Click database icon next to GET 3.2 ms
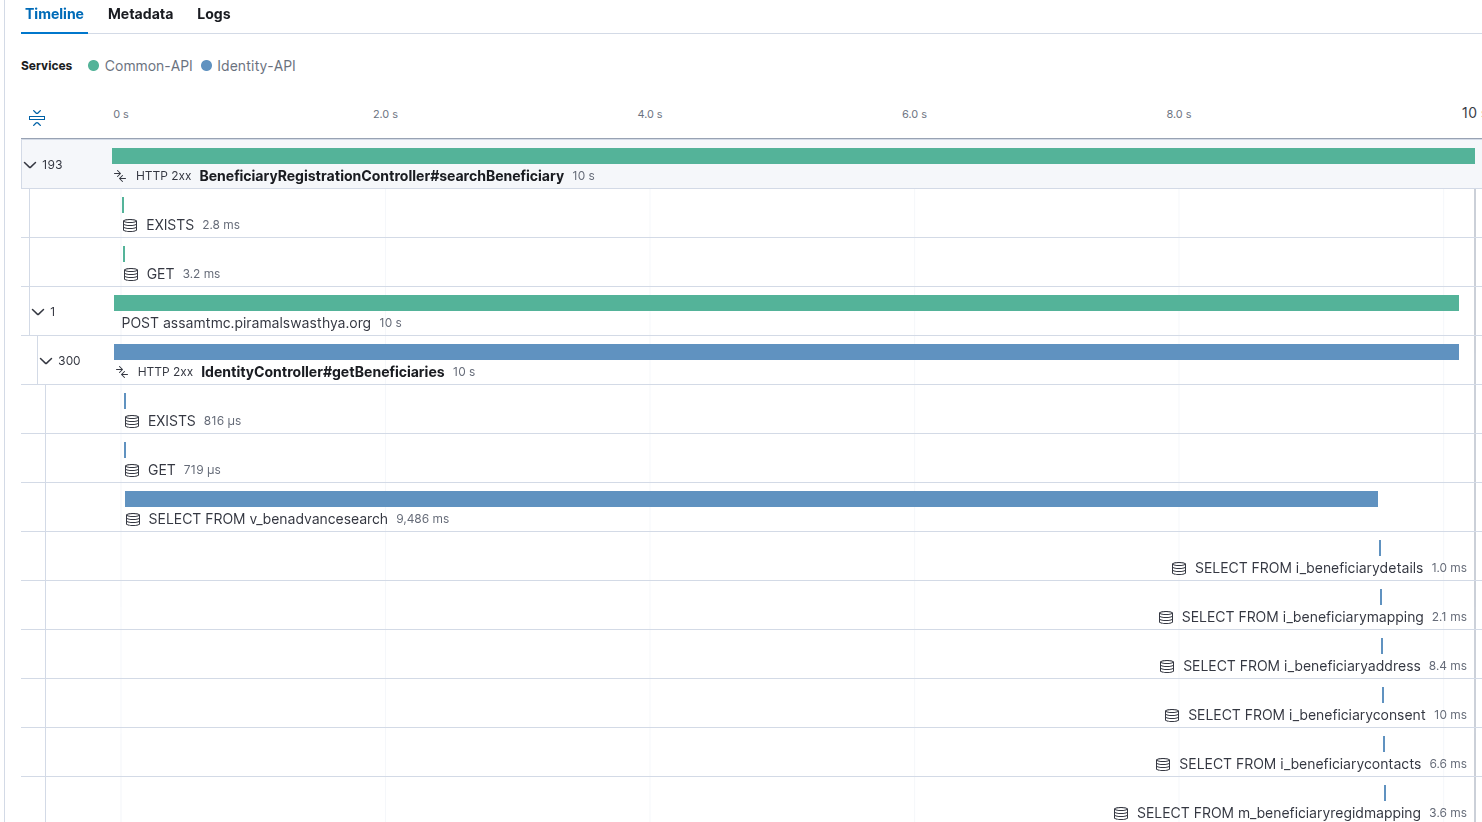The width and height of the screenshot is (1482, 822). click(130, 274)
